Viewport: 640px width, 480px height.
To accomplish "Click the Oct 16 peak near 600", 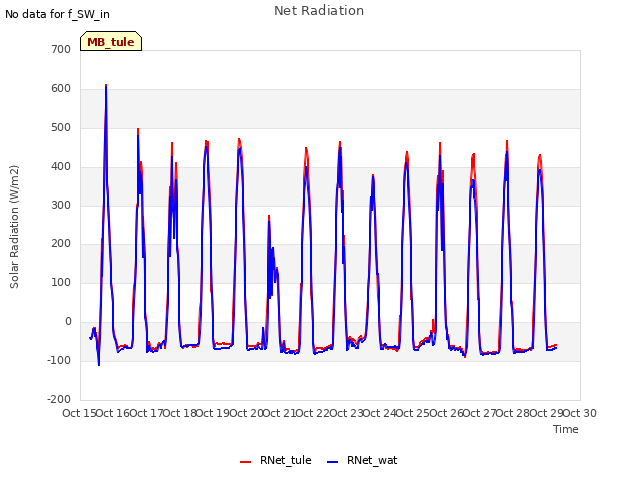I will click(x=106, y=86).
